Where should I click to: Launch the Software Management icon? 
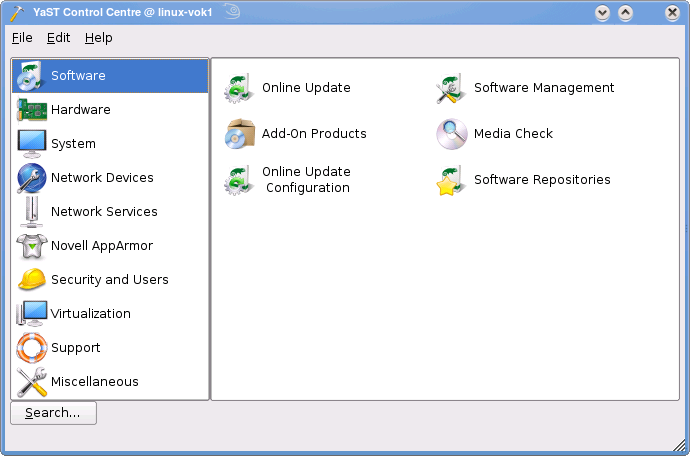click(451, 88)
